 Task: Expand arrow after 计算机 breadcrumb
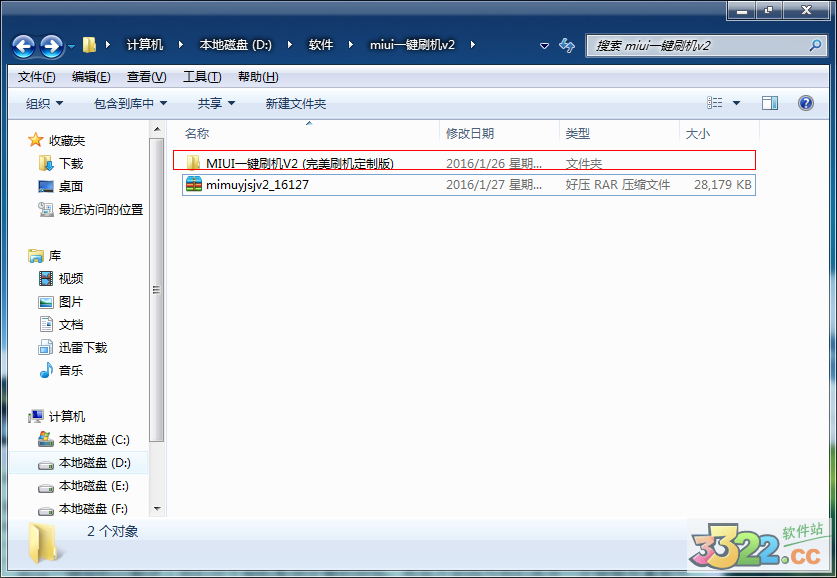click(x=180, y=45)
